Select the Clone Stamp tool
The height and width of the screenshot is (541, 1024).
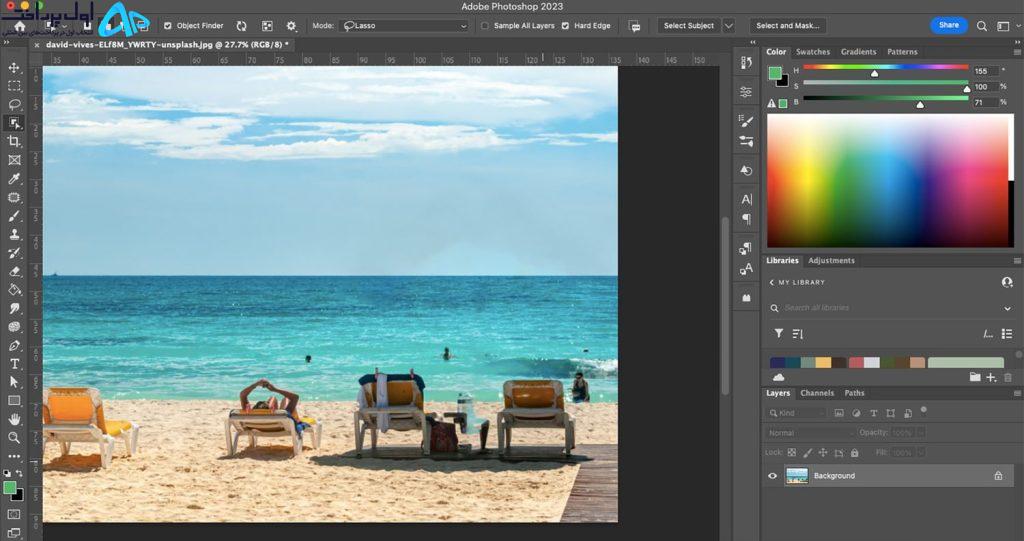click(x=14, y=234)
